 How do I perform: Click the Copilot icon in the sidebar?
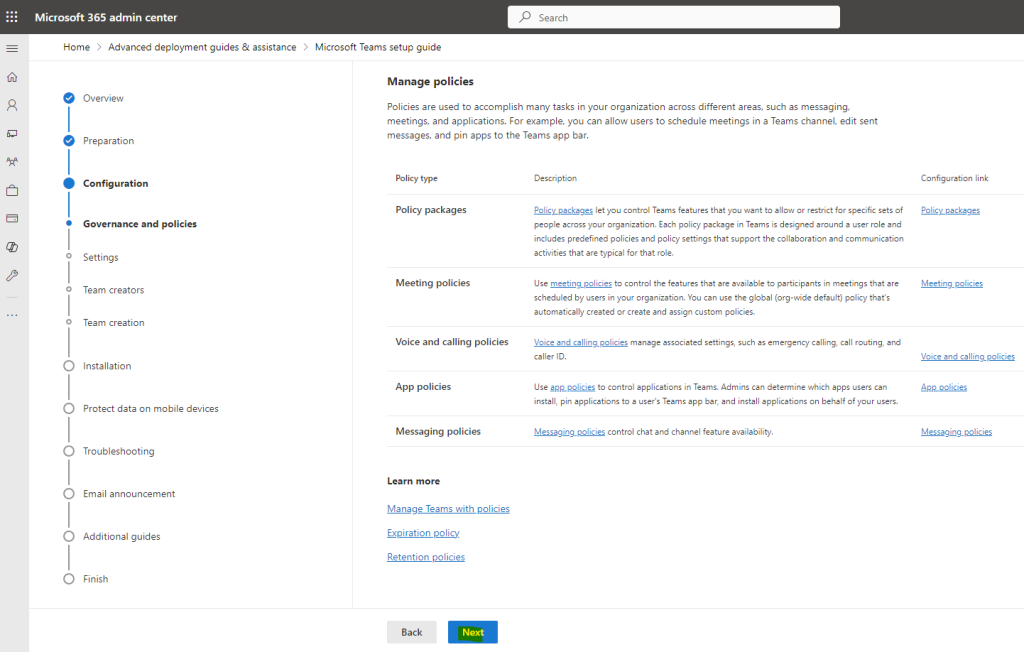(12, 247)
